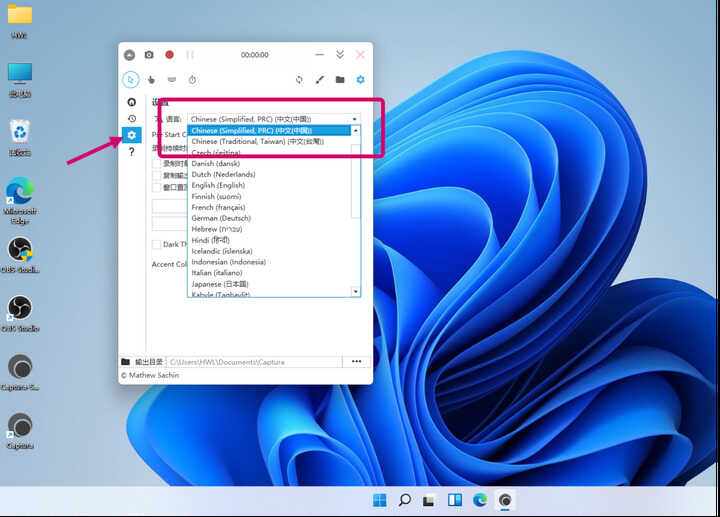Click the language list scrollbar thumb
The height and width of the screenshot is (517, 720).
click(355, 181)
